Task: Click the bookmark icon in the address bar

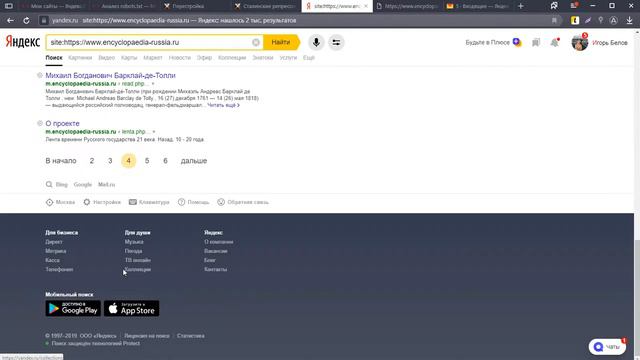Action: pos(554,20)
